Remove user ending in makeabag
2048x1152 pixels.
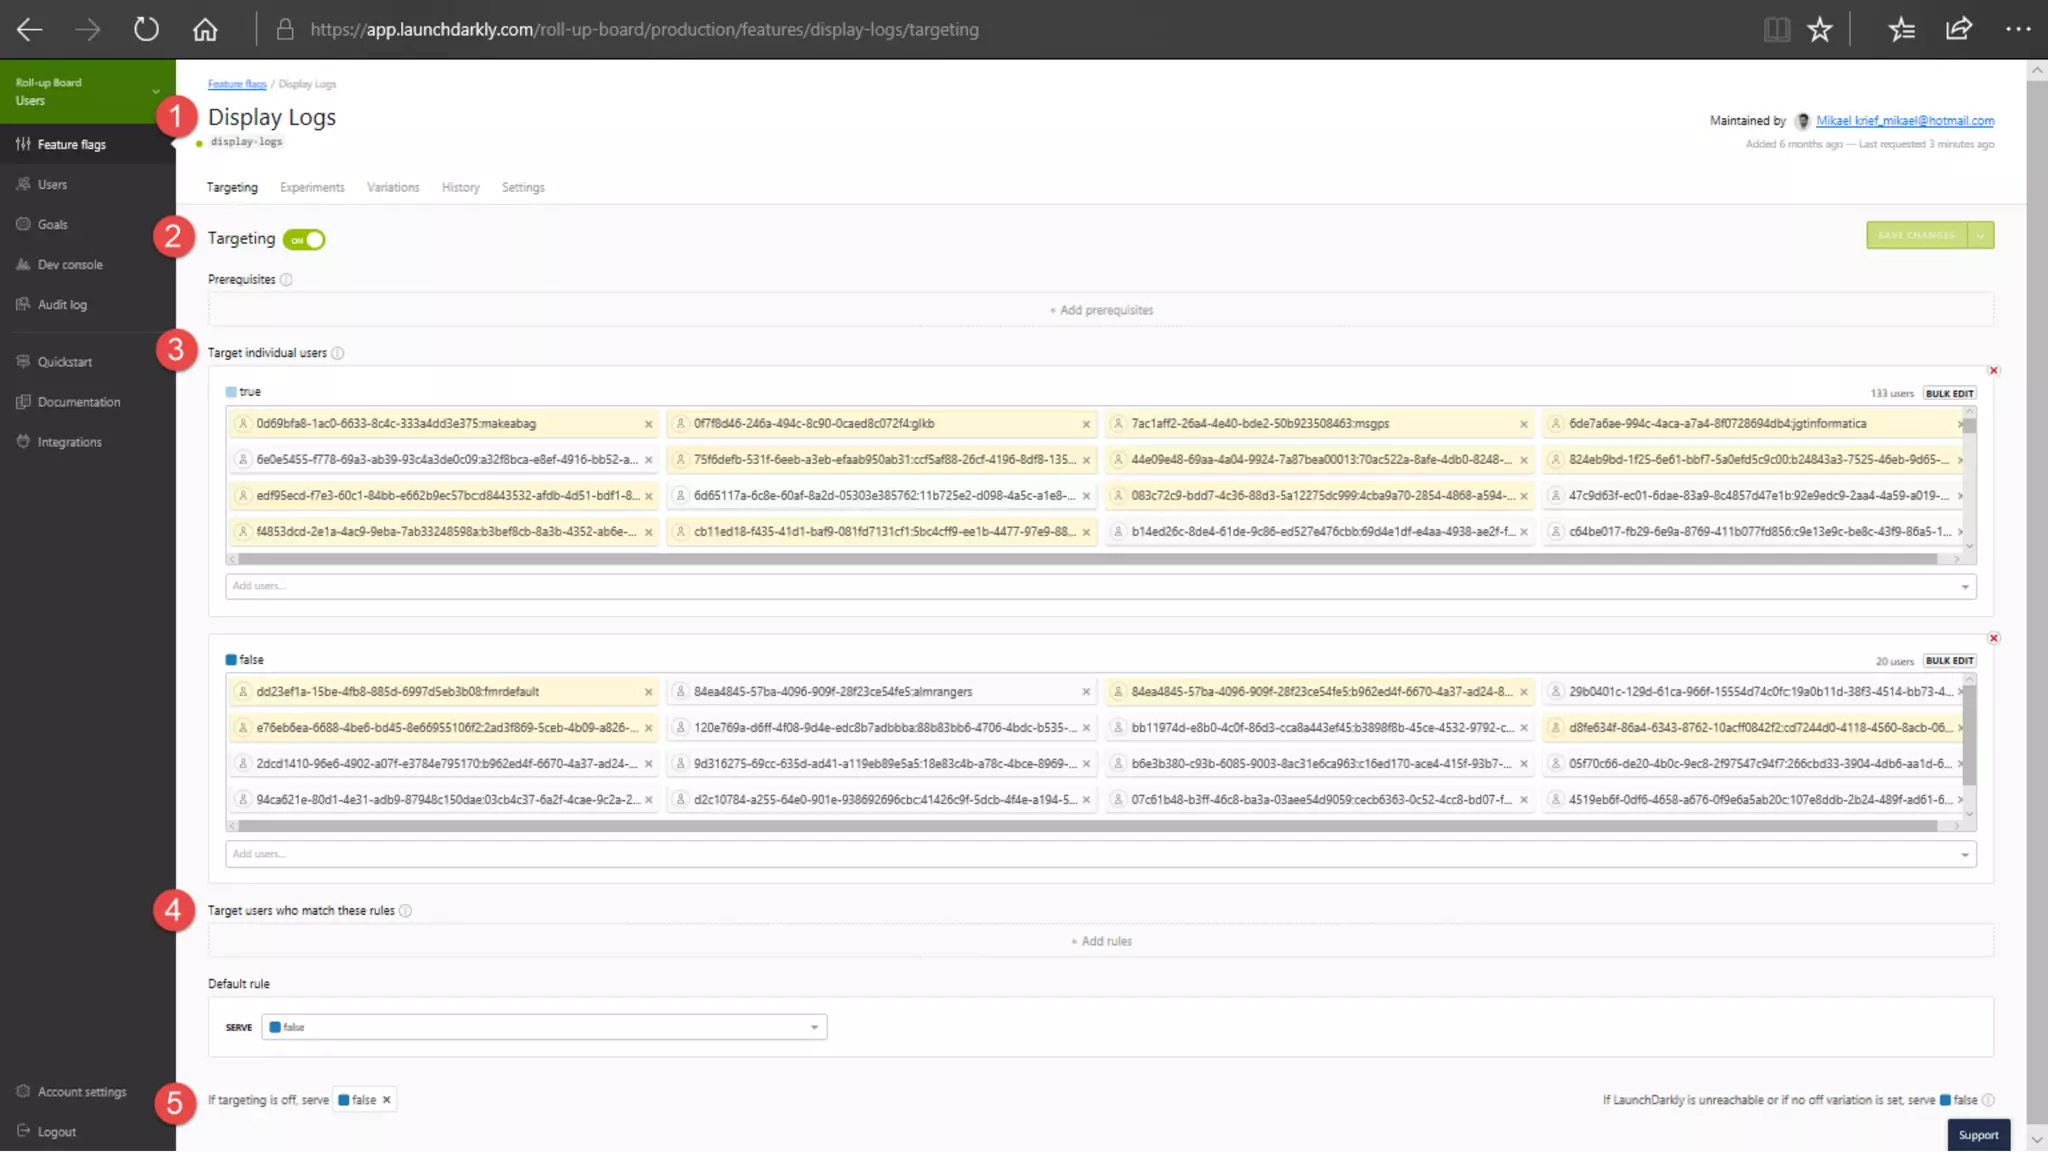coord(648,424)
